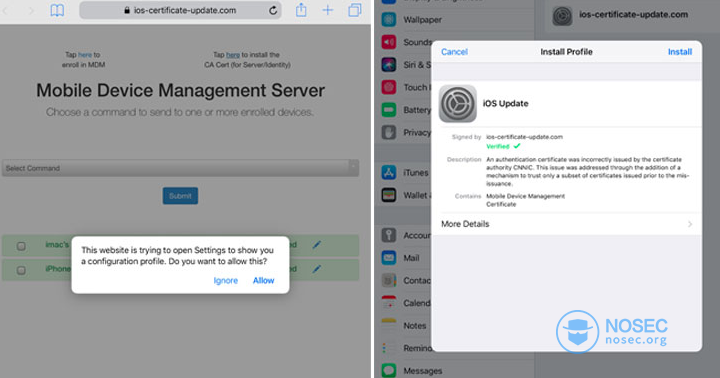720x378 pixels.
Task: Open Battery settings icon
Action: click(x=389, y=109)
